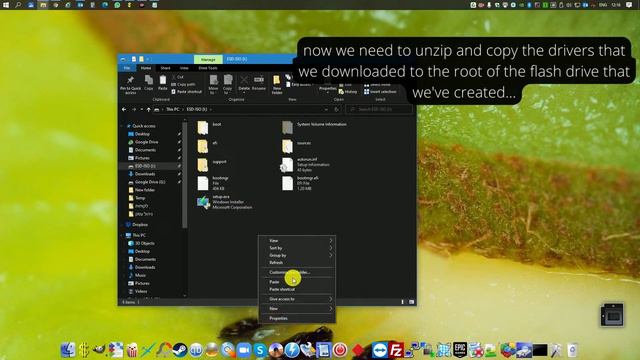
Task: Select the support folder
Action: pos(212,164)
